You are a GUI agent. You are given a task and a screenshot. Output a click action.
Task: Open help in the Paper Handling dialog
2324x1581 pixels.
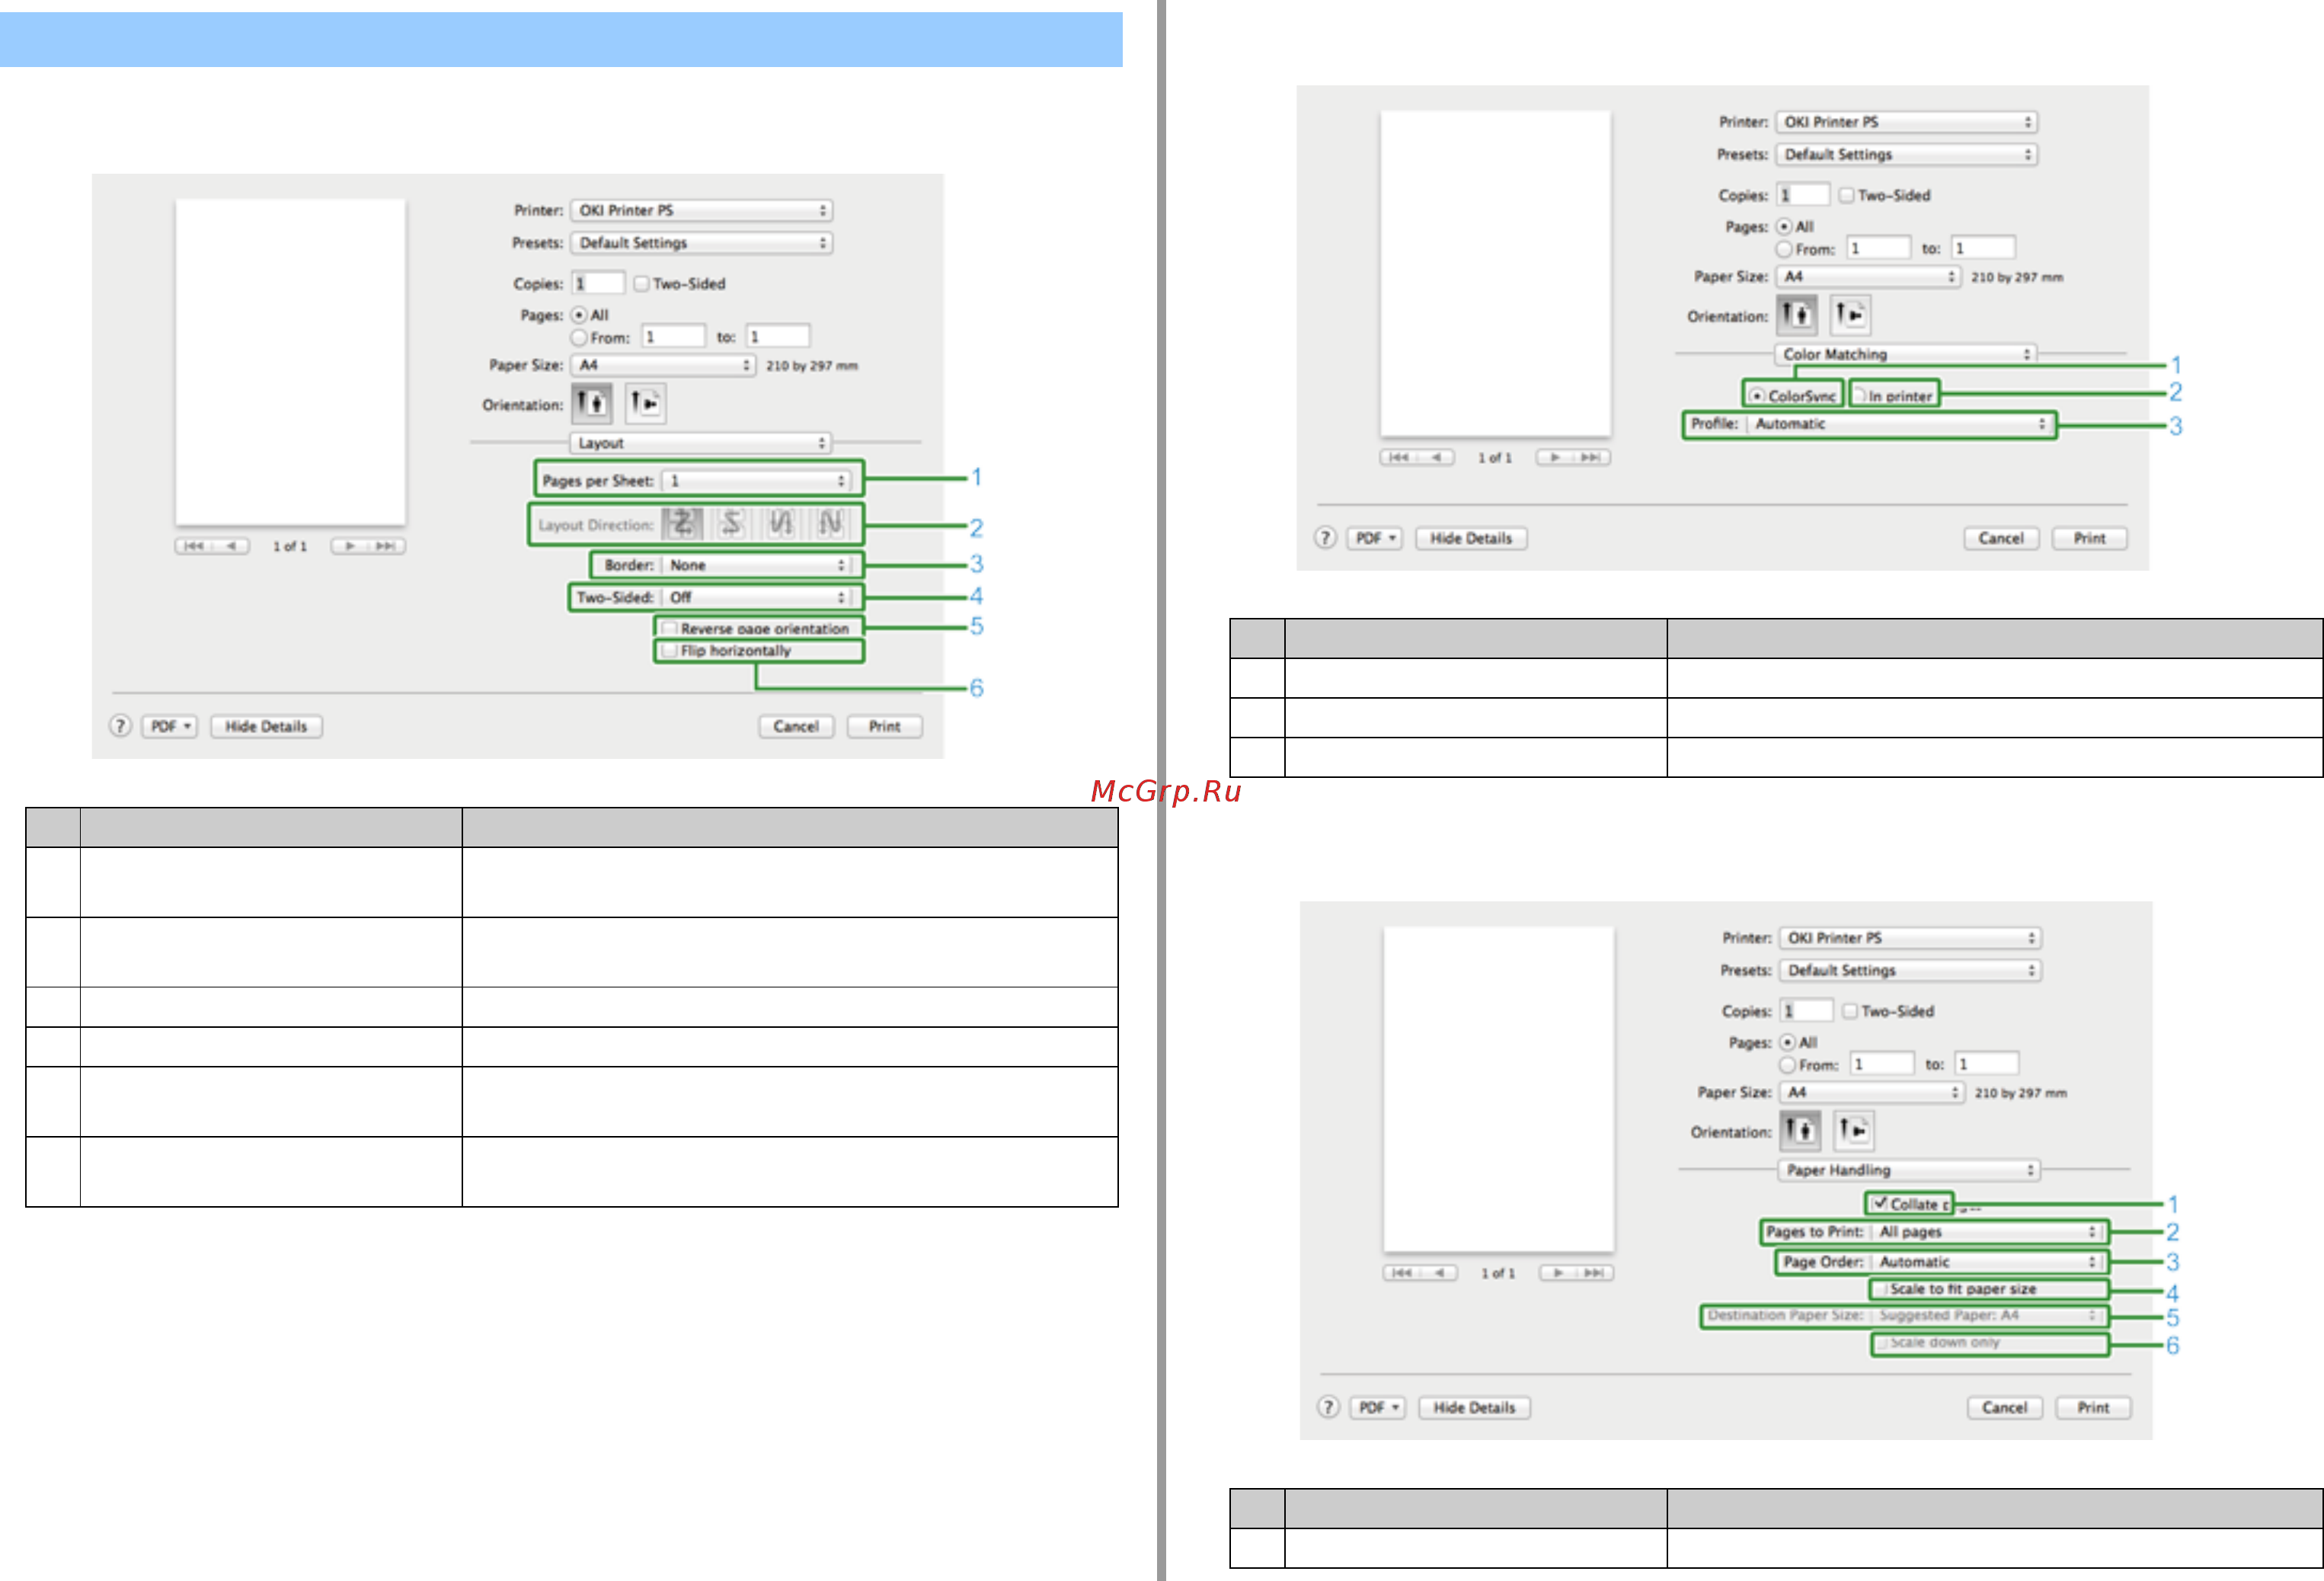pyautogui.click(x=1328, y=1407)
